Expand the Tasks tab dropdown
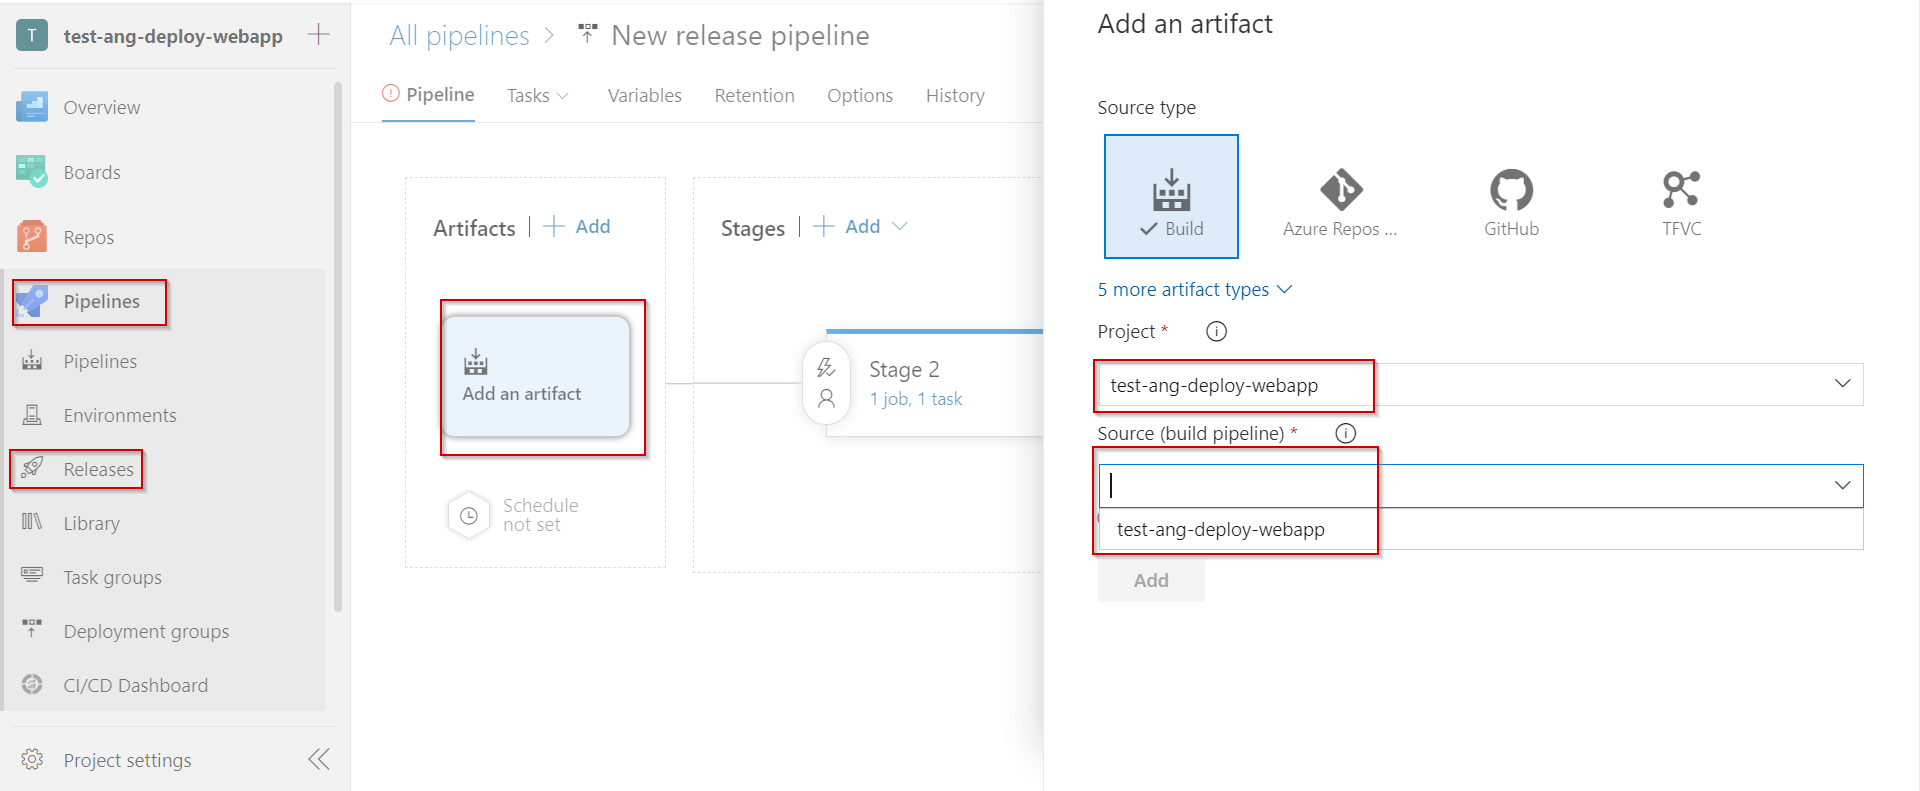The image size is (1920, 791). pos(563,96)
